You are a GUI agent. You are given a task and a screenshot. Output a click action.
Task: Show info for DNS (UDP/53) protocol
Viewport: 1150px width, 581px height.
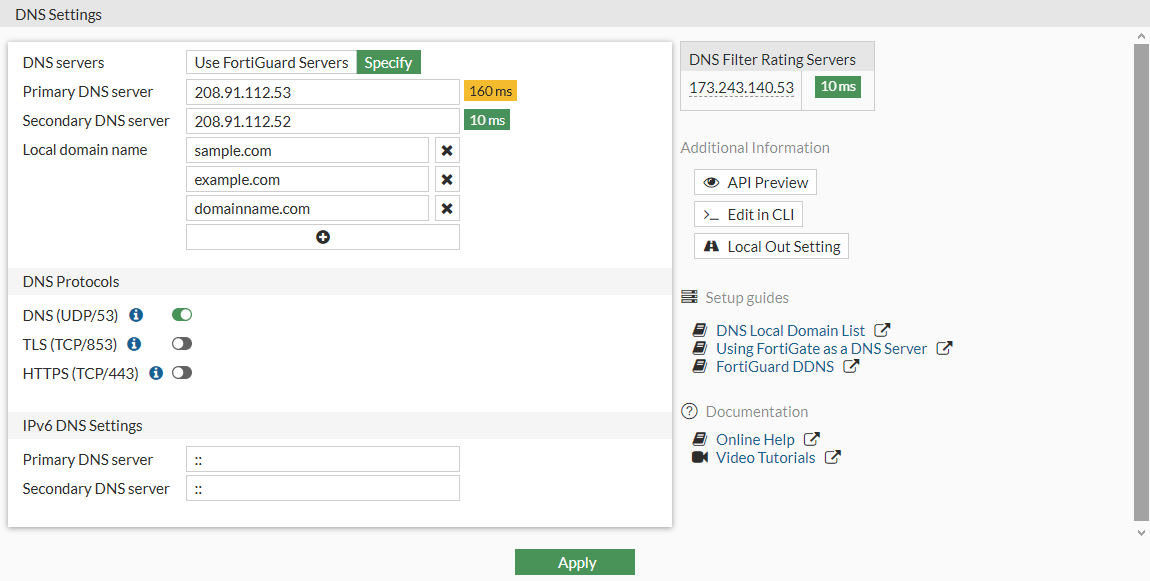click(136, 315)
